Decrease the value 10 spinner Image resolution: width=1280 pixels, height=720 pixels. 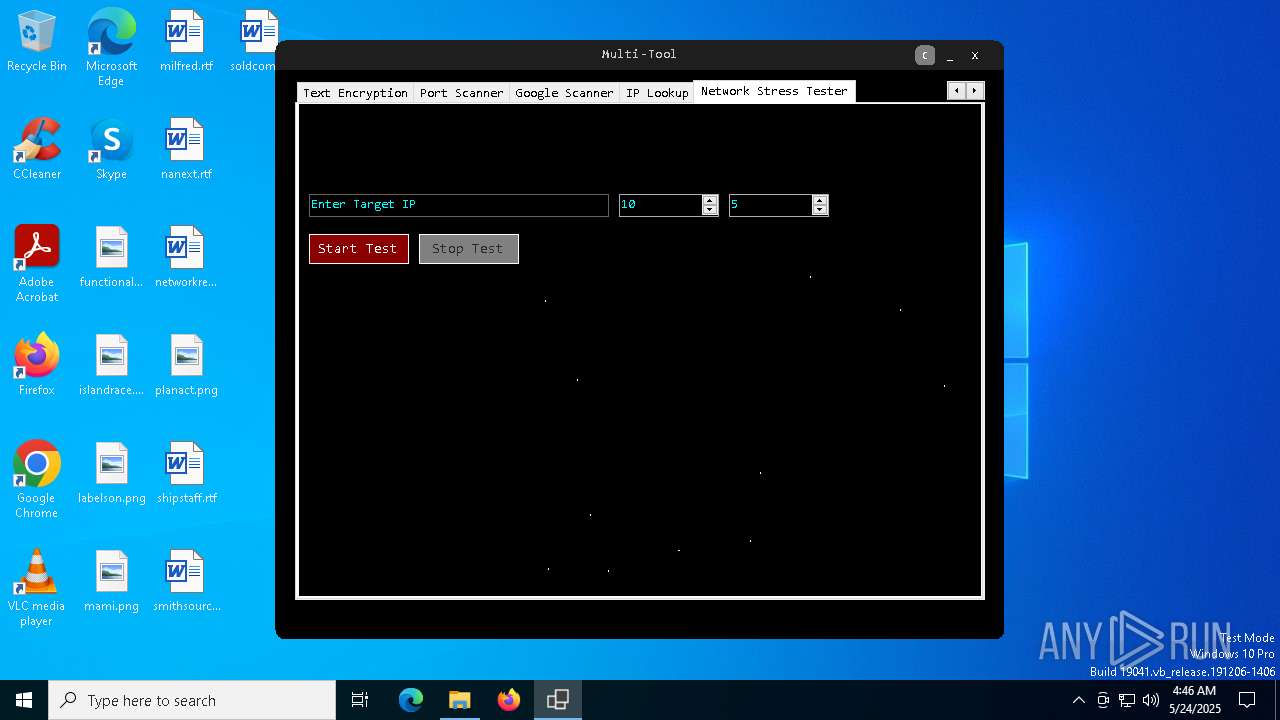coord(710,210)
